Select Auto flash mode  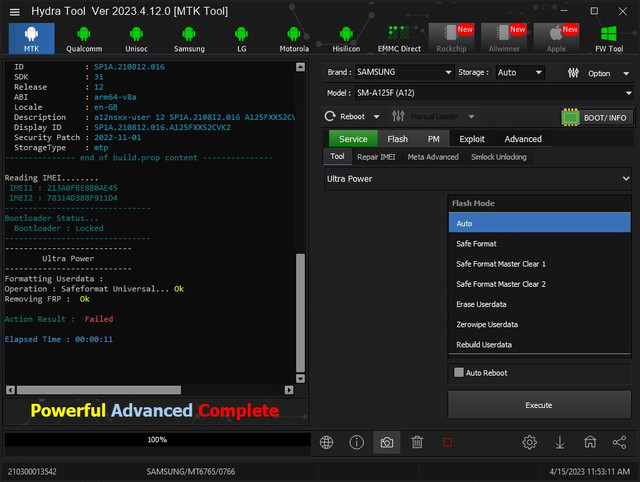coord(539,223)
